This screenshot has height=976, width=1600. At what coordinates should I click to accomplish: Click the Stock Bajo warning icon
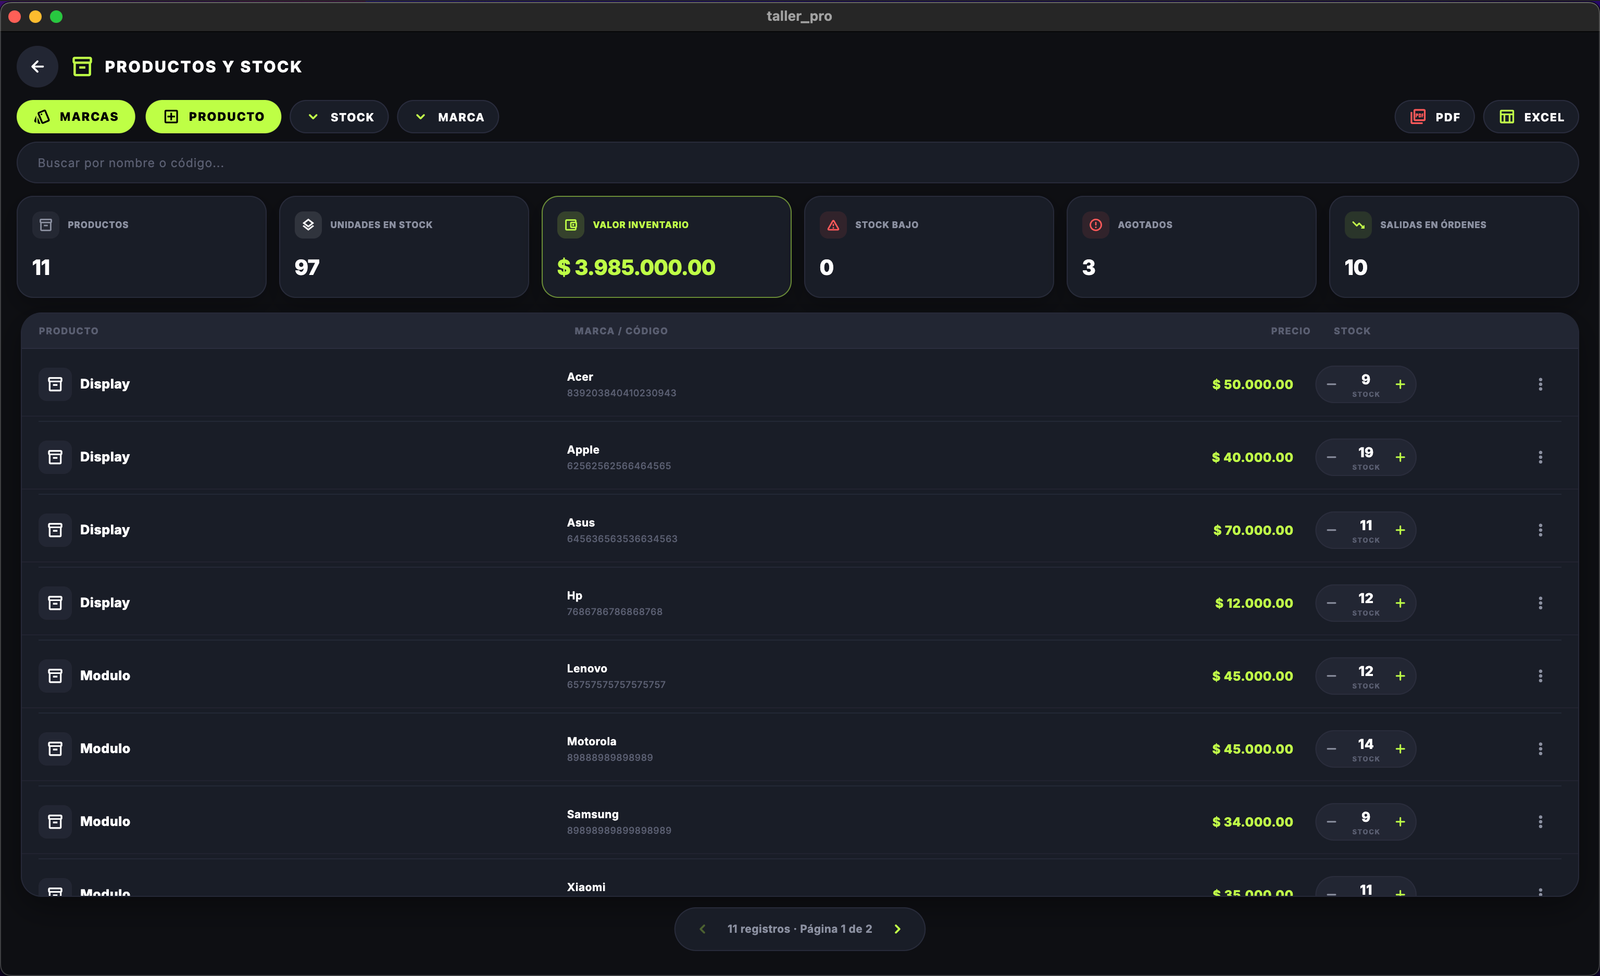(833, 225)
